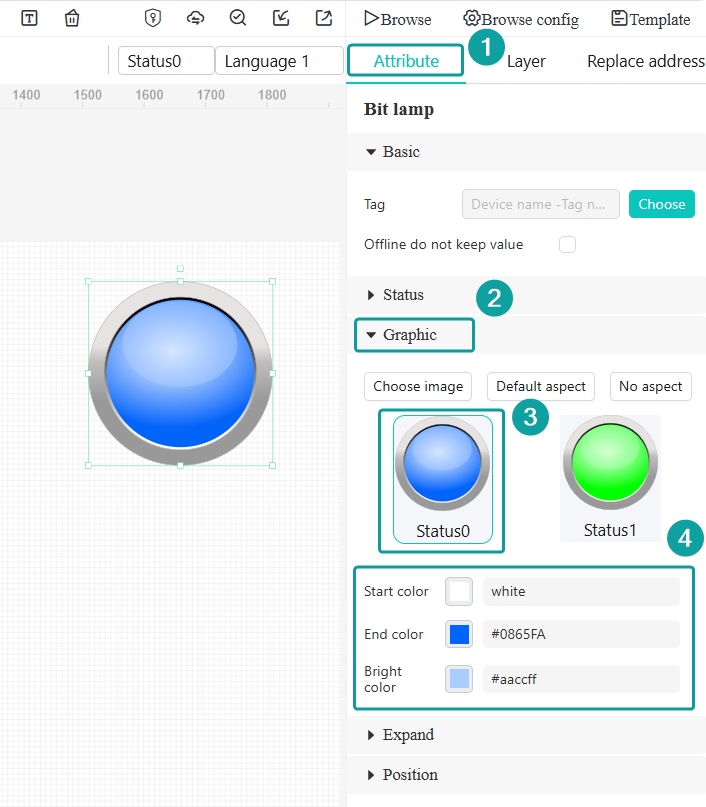706x807 pixels.
Task: Click the Start color value field
Action: [581, 591]
